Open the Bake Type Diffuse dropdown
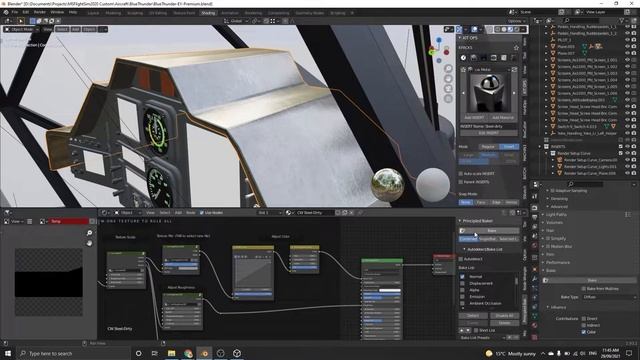640x360 pixels. (x=609, y=297)
